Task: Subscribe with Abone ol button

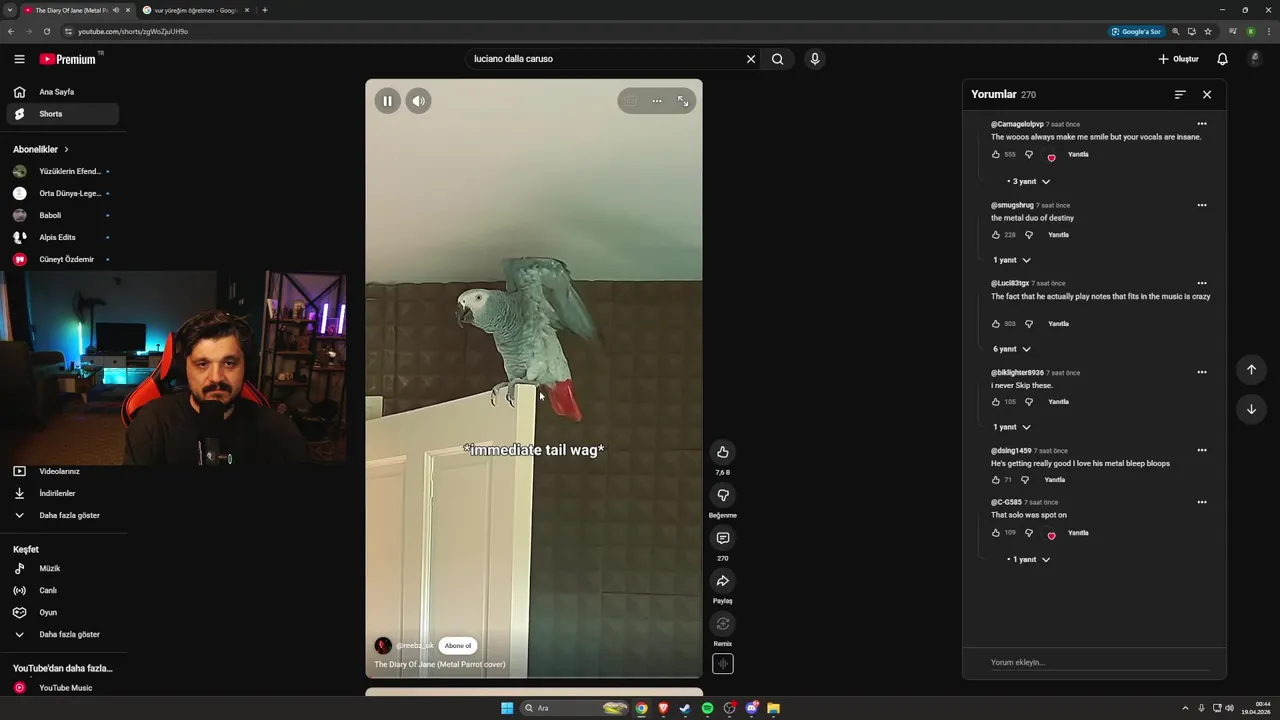Action: [458, 646]
